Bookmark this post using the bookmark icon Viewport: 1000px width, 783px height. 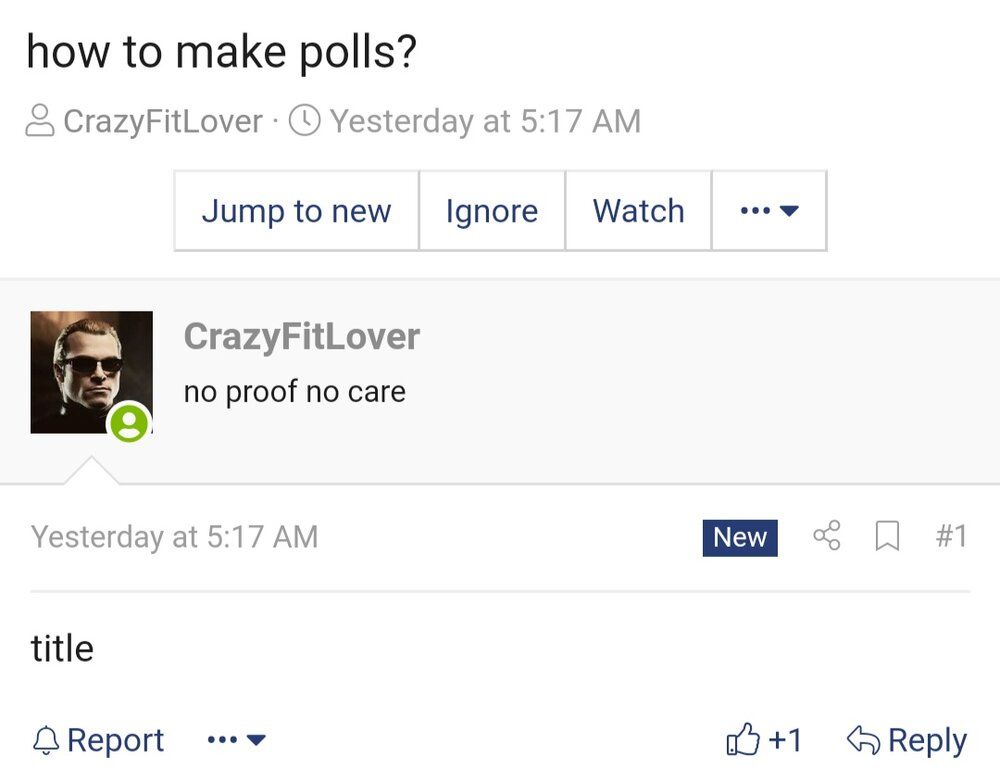pyautogui.click(x=886, y=537)
